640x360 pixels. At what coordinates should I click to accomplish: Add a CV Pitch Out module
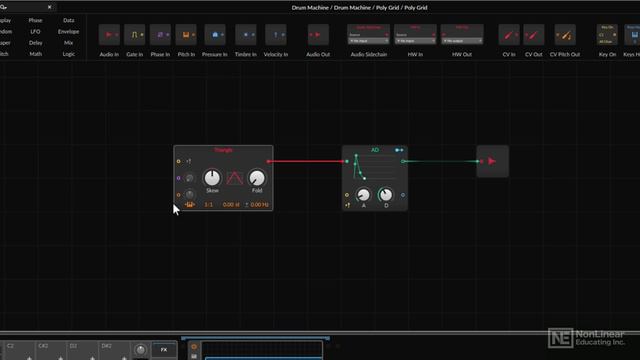click(565, 35)
